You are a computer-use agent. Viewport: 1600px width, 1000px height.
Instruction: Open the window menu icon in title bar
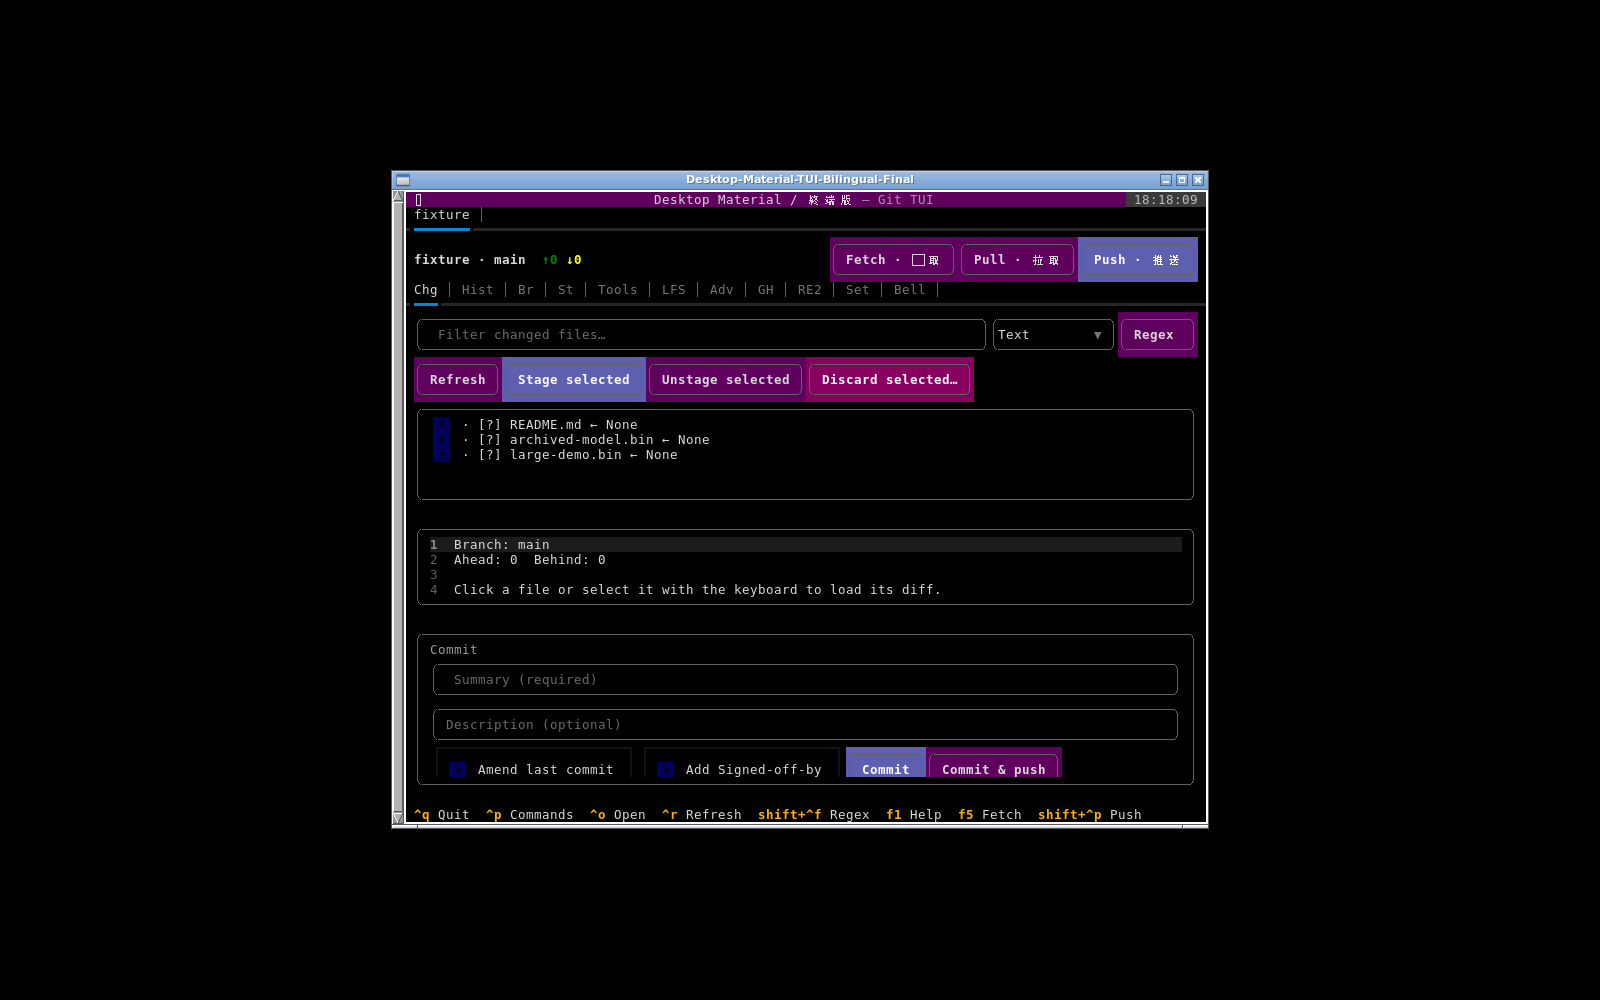coord(403,180)
